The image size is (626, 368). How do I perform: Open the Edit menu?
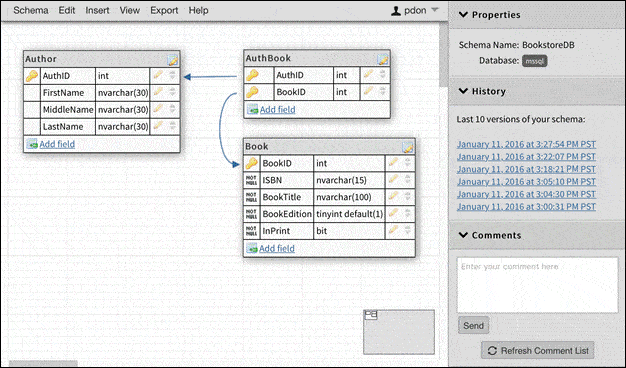click(x=67, y=10)
